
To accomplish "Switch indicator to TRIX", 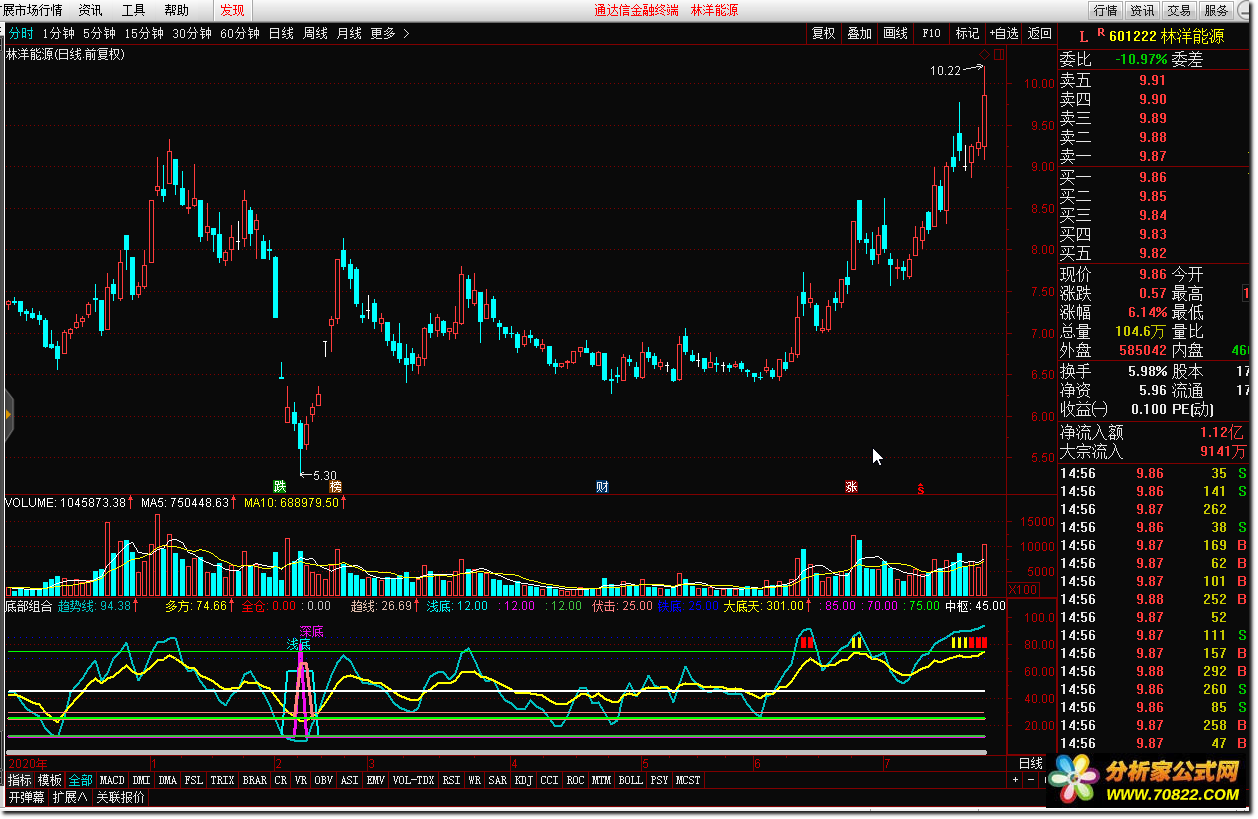I will [222, 780].
